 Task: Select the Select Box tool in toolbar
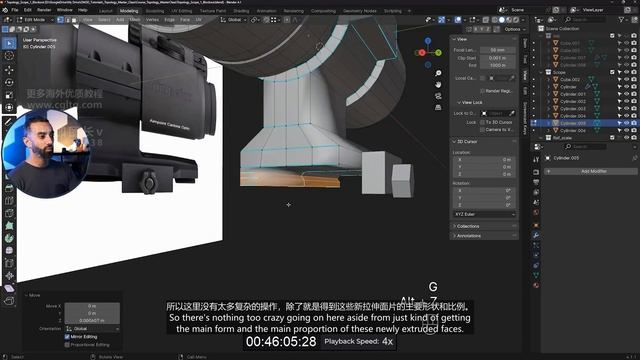tap(9, 43)
